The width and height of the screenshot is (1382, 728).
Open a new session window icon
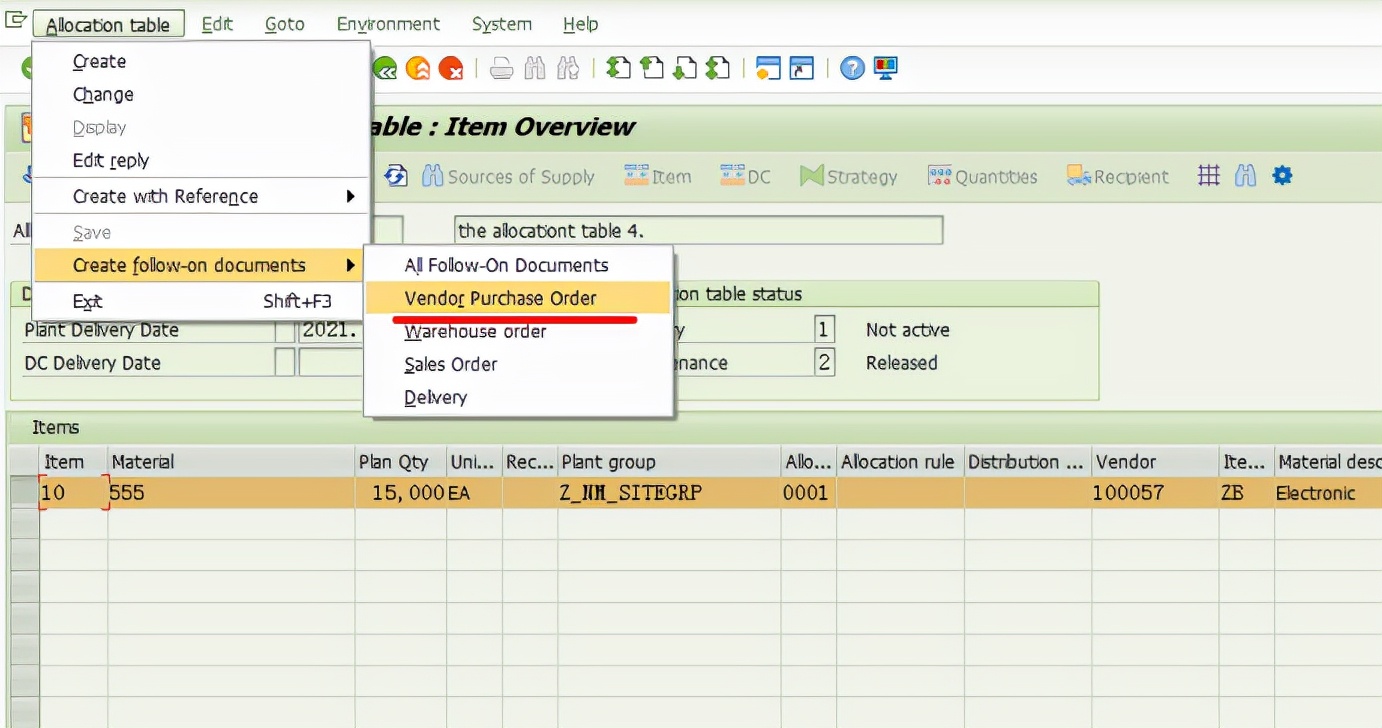pyautogui.click(x=768, y=68)
